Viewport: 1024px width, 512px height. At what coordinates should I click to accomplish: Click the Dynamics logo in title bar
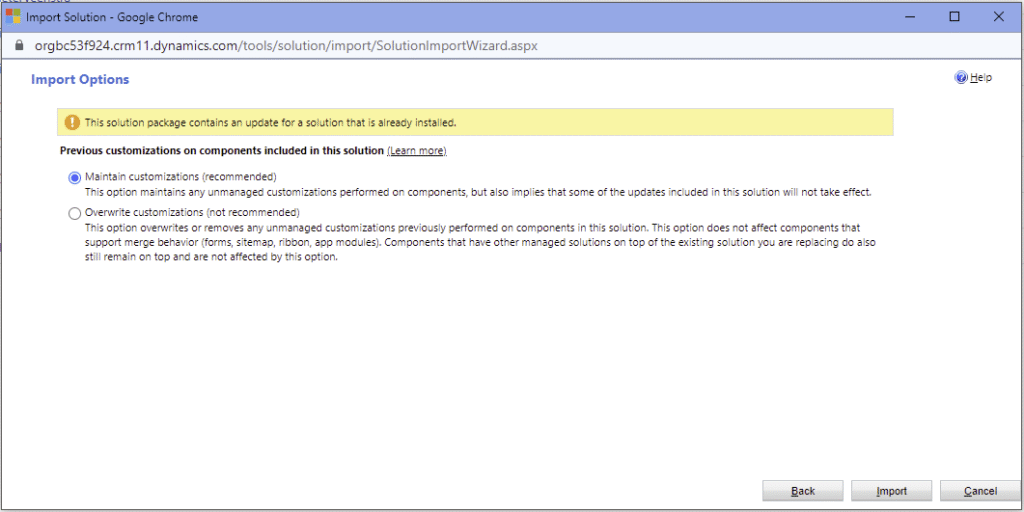[x=13, y=17]
